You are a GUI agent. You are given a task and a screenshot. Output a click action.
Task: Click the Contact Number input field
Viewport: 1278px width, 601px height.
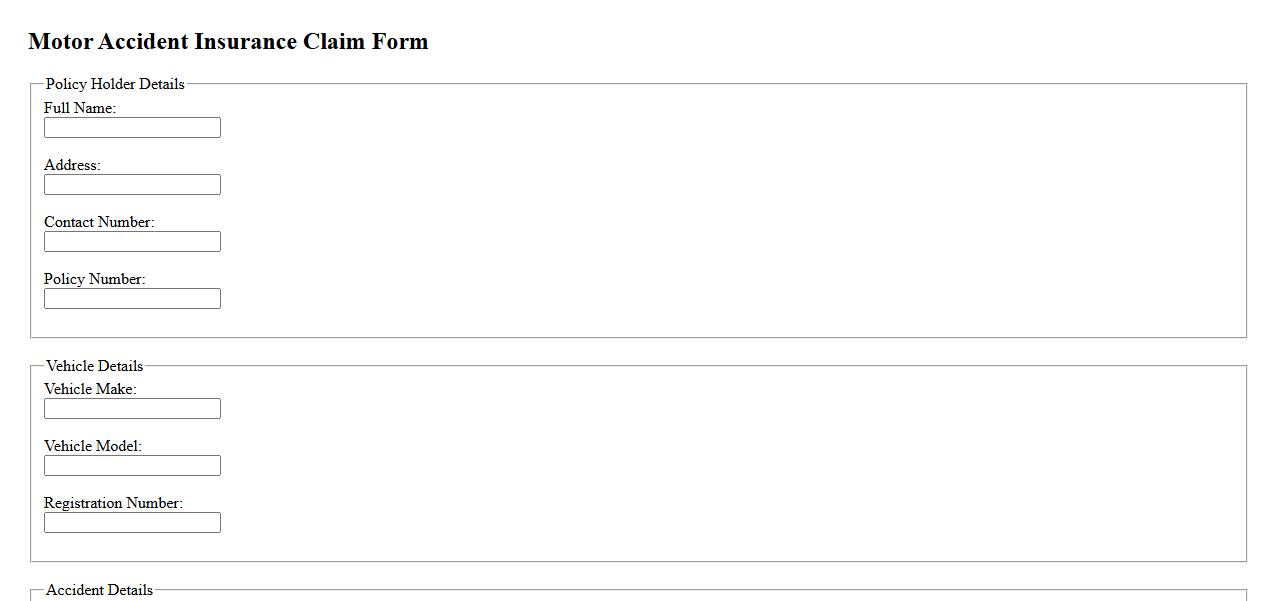pos(132,242)
